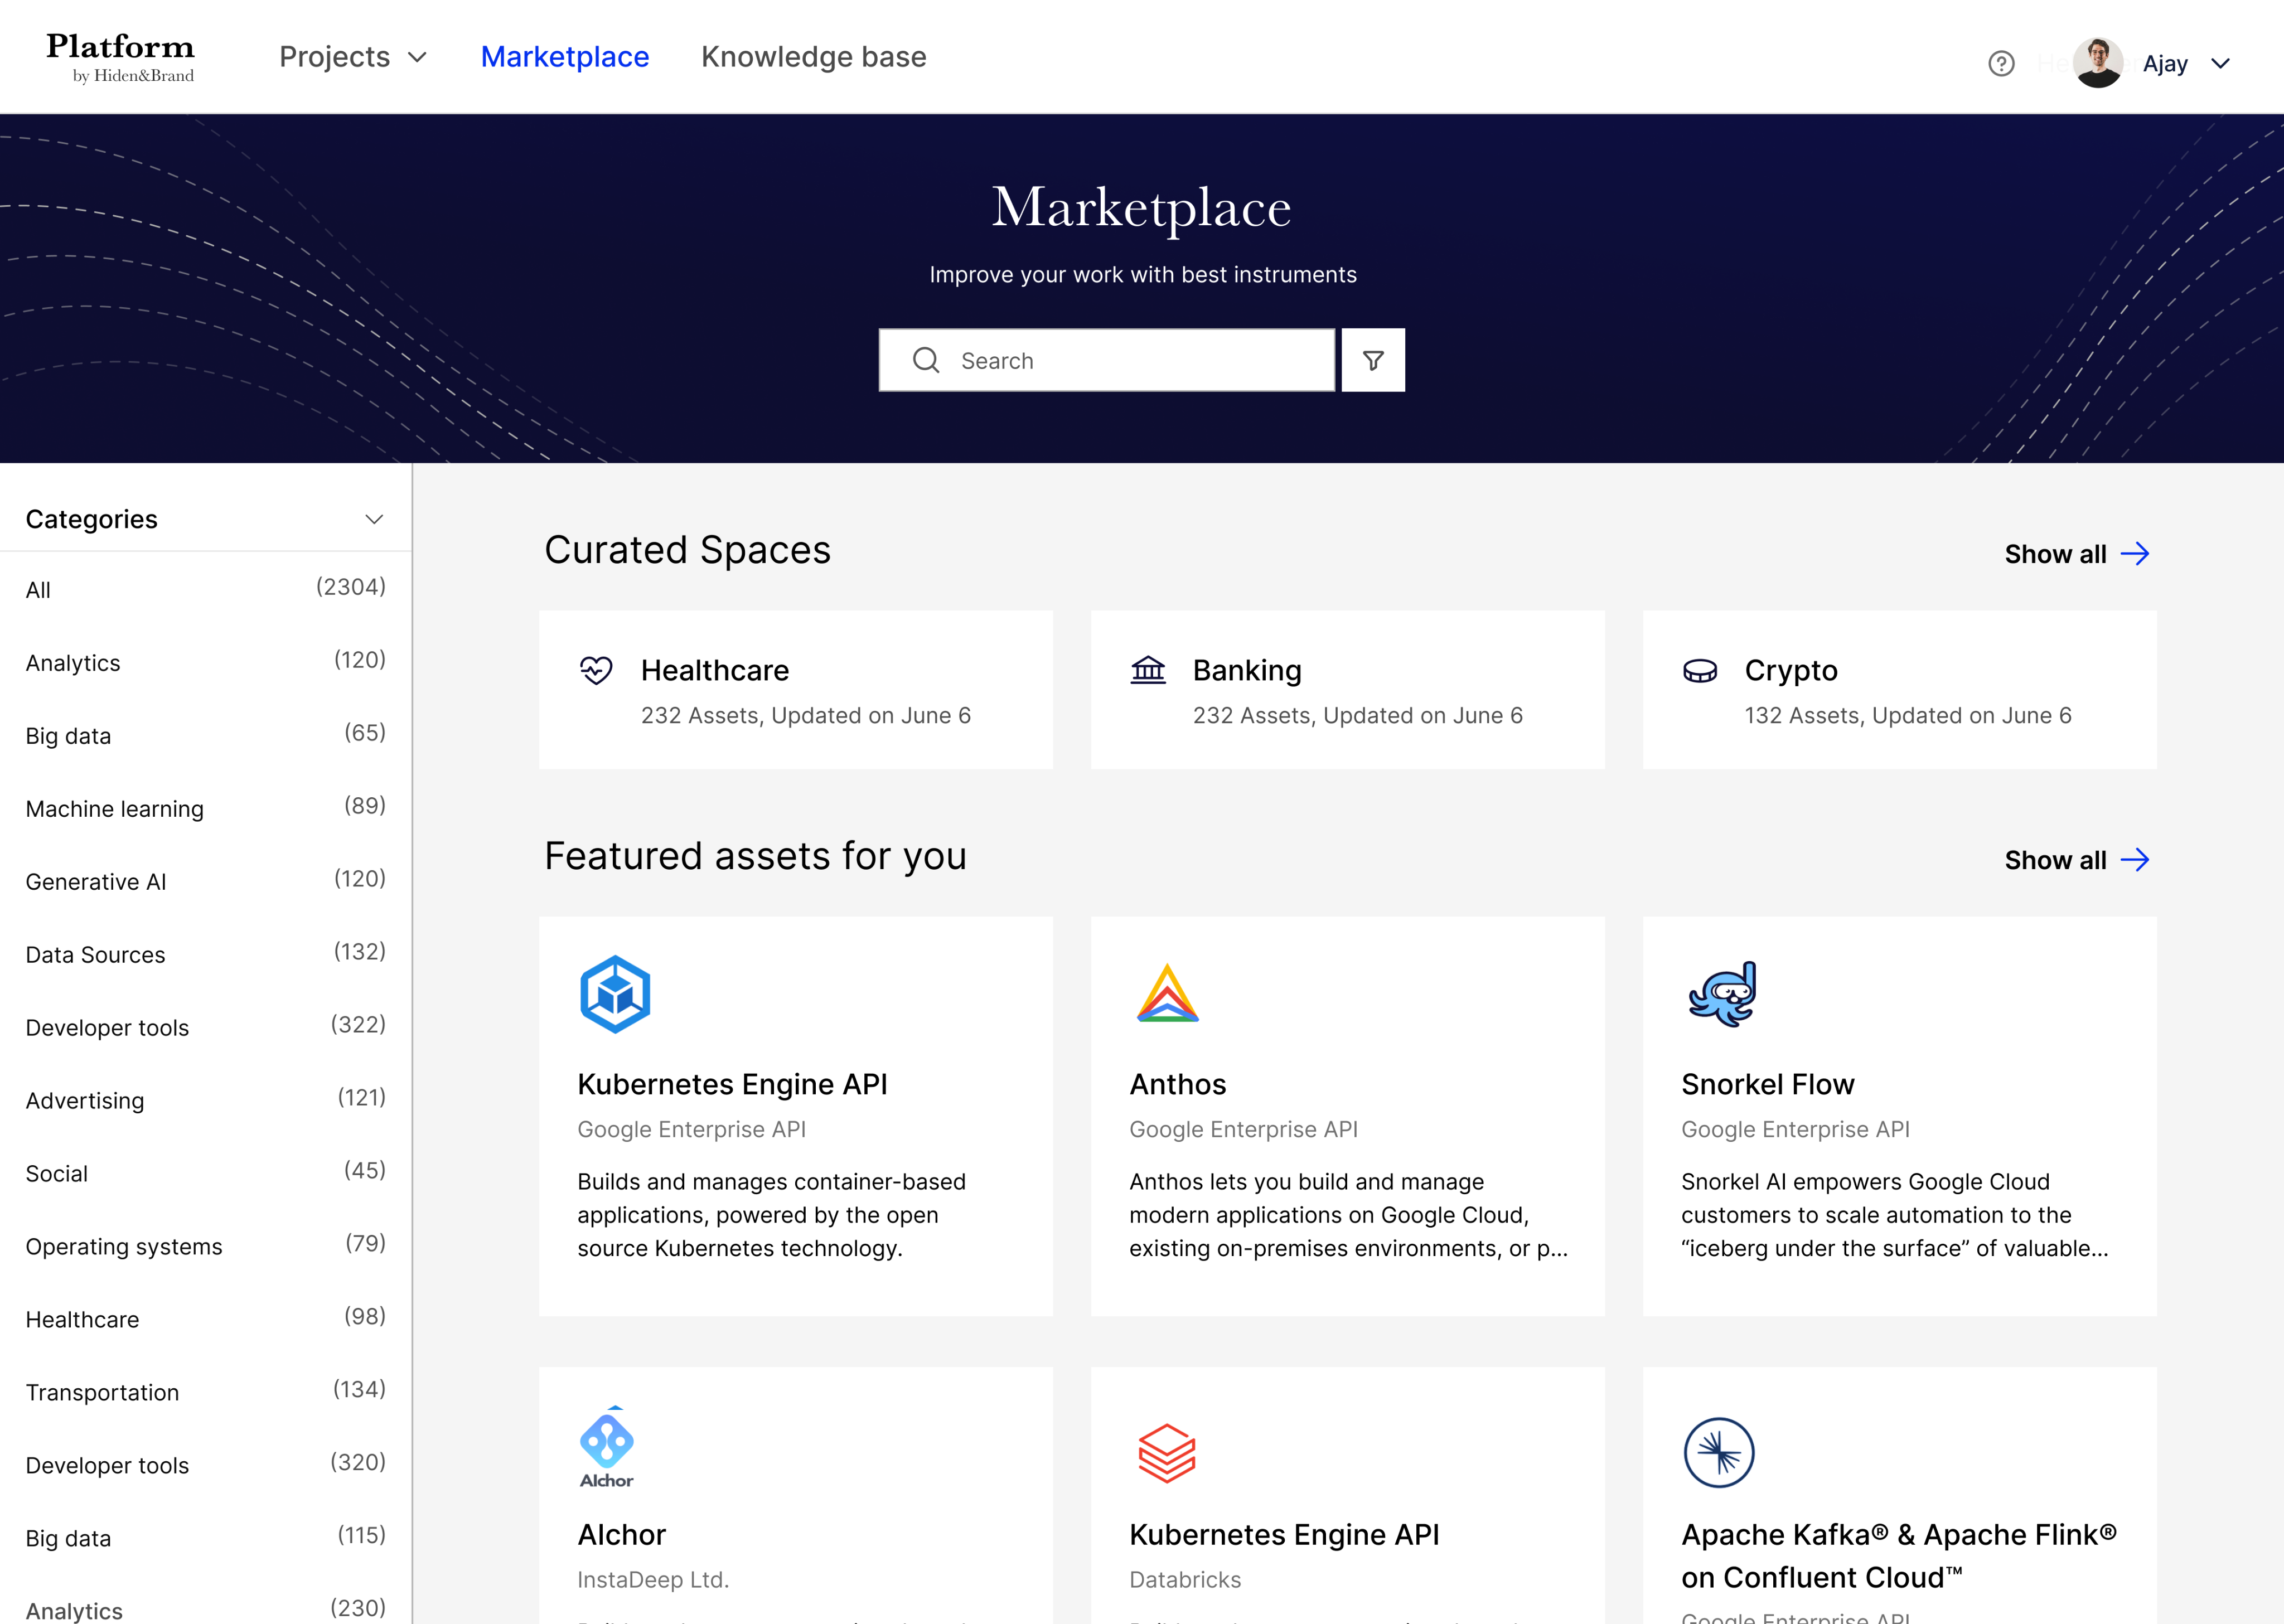Open the Google Kubernetes Engine API title
This screenshot has height=1624, width=2284.
click(x=732, y=1084)
